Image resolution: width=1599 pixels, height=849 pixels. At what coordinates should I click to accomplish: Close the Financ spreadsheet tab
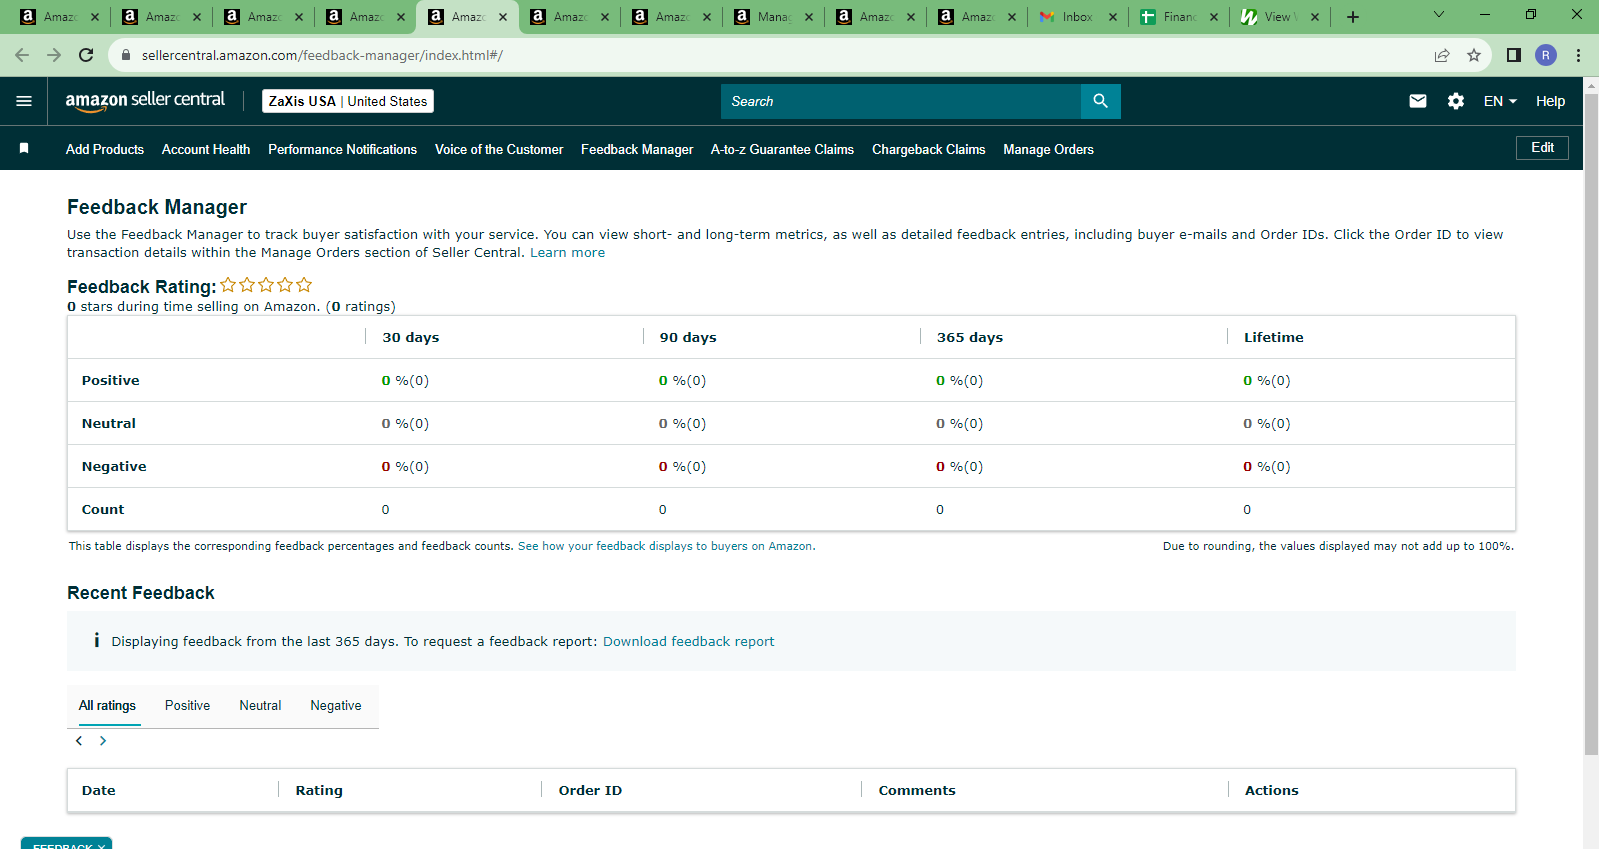(x=1214, y=17)
